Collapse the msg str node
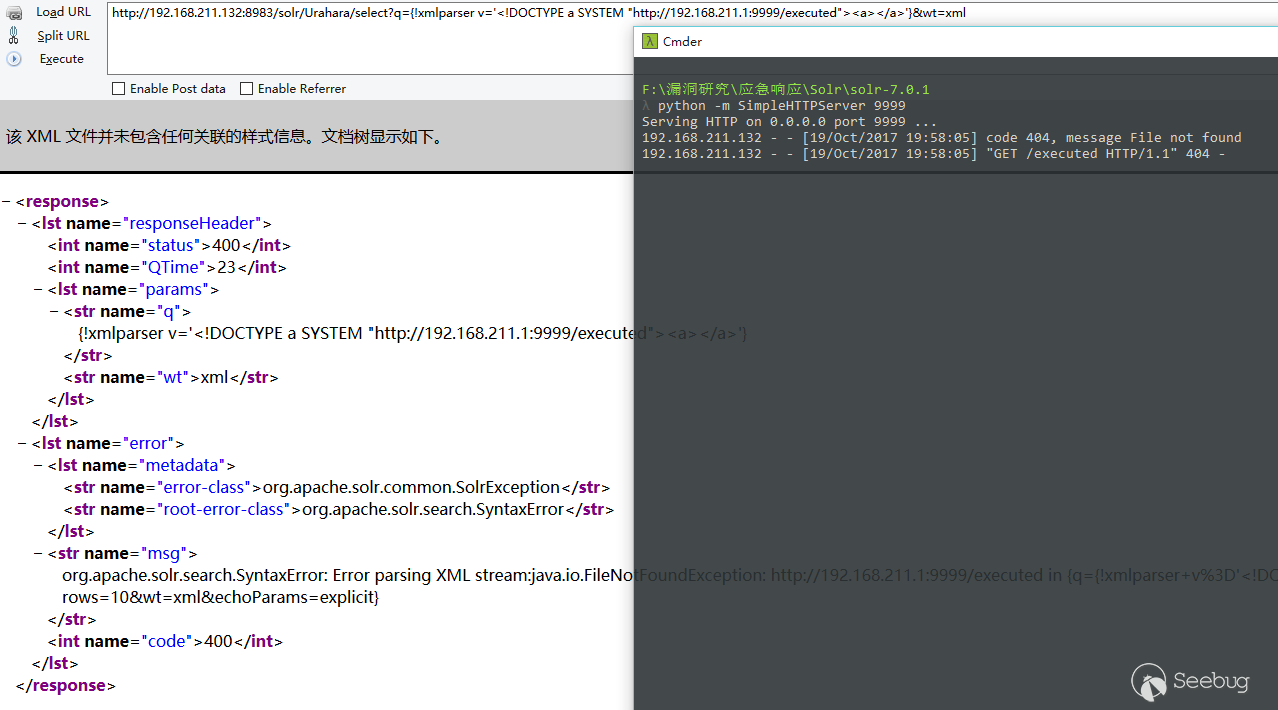 pos(38,554)
